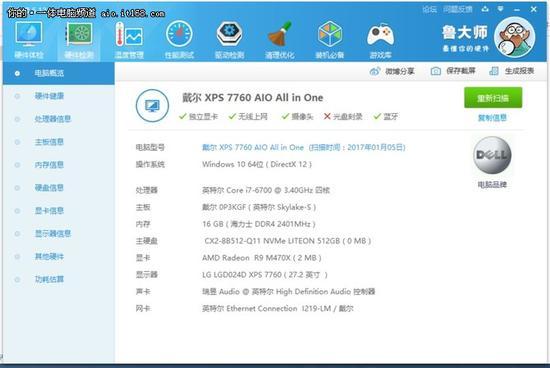Image resolution: width=550 pixels, height=368 pixels.
Task: Click the green 重新扫描 rescan button
Action: pyautogui.click(x=493, y=98)
